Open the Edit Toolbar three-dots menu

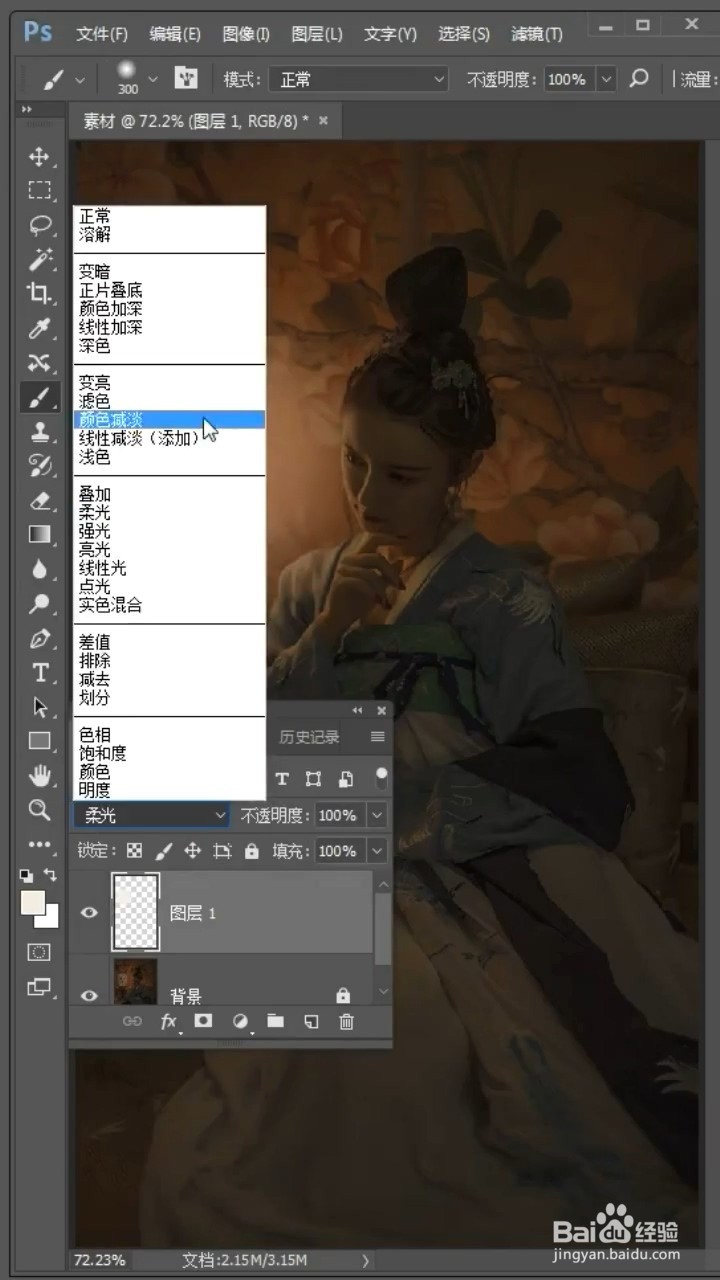tap(39, 844)
